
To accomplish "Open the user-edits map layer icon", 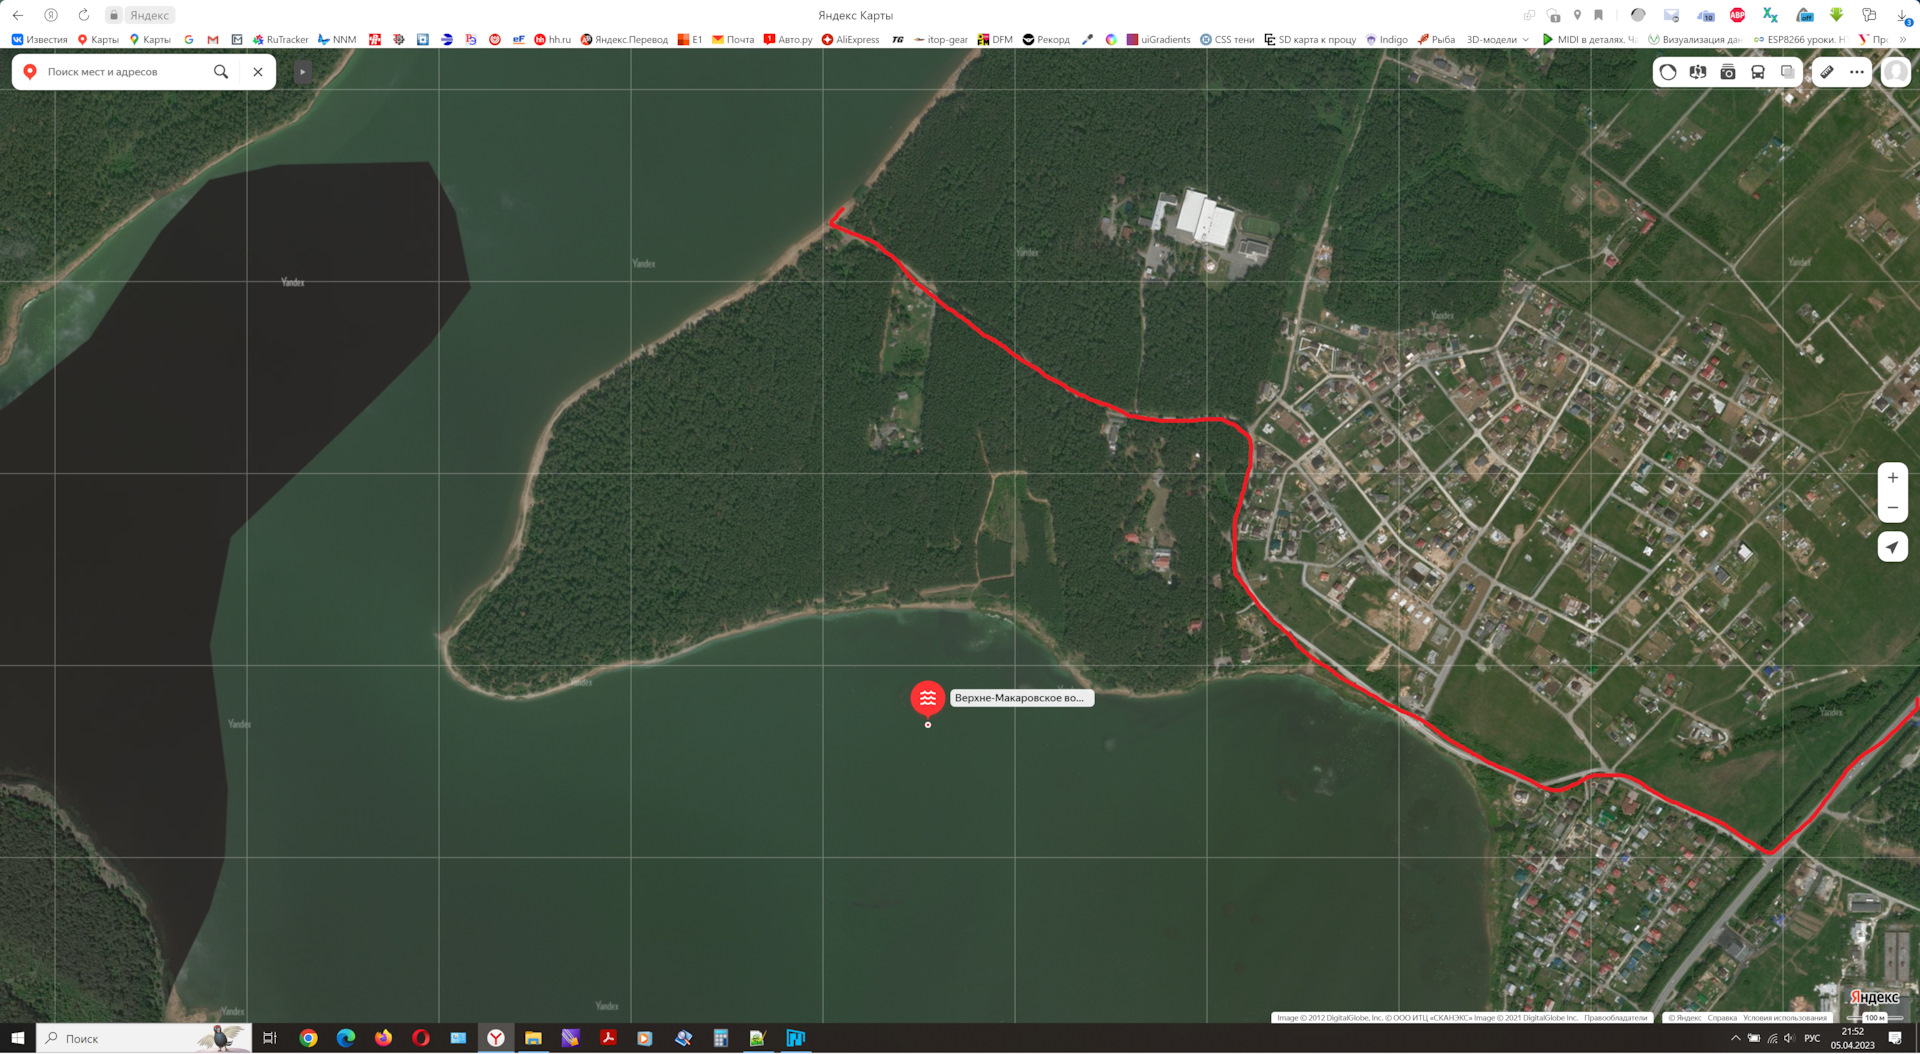I will 1698,72.
